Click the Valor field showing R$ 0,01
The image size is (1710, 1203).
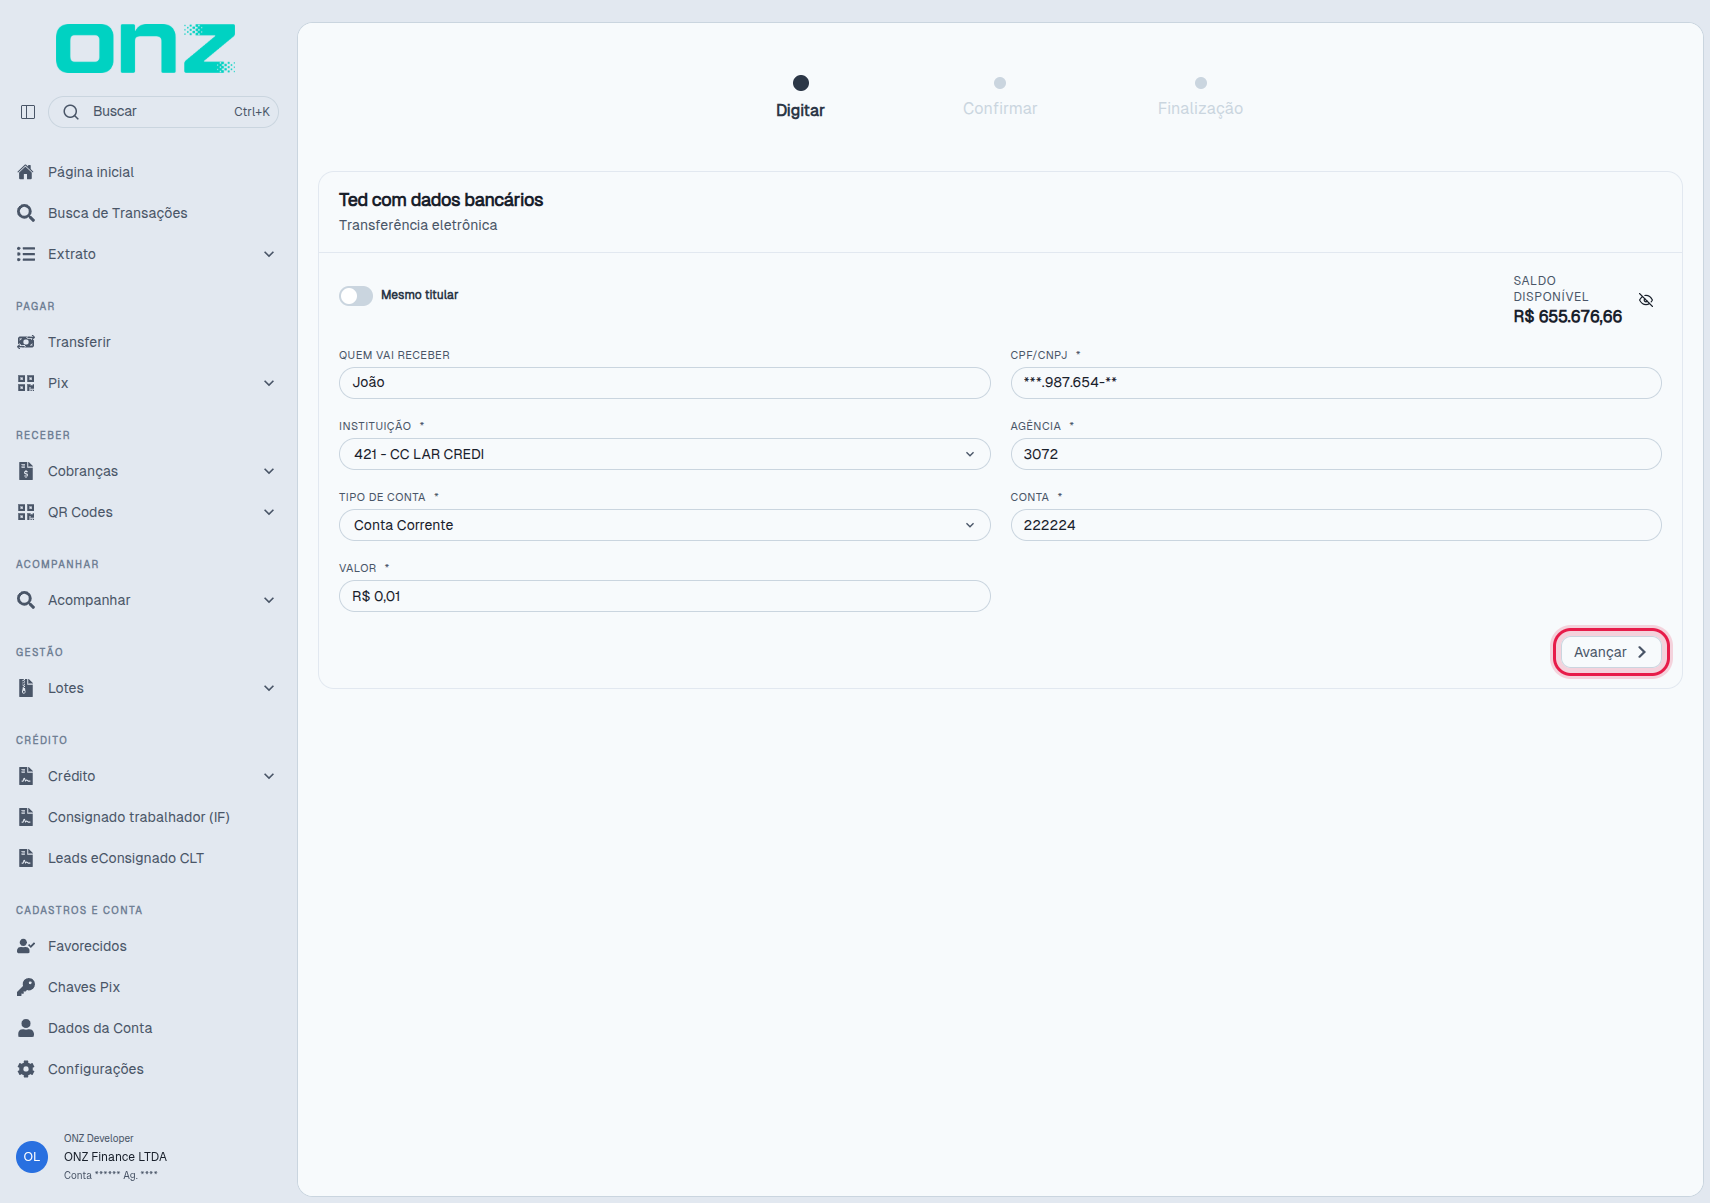pos(664,596)
